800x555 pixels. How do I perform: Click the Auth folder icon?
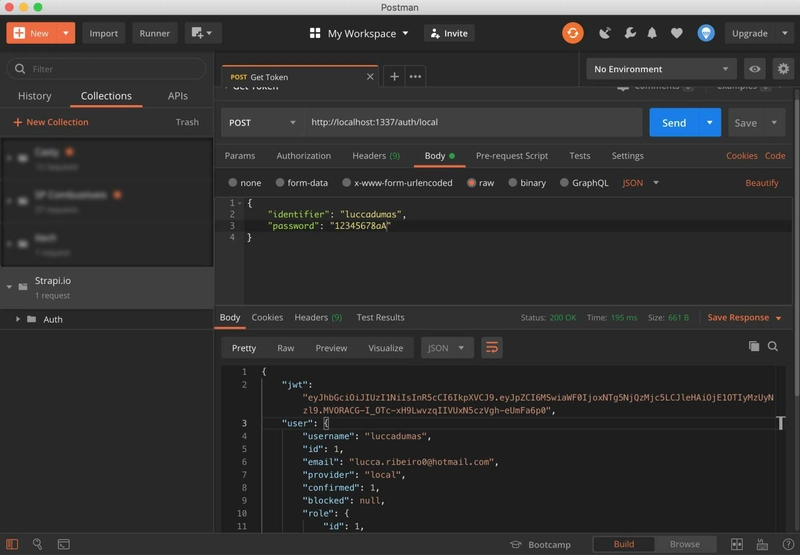click(32, 319)
